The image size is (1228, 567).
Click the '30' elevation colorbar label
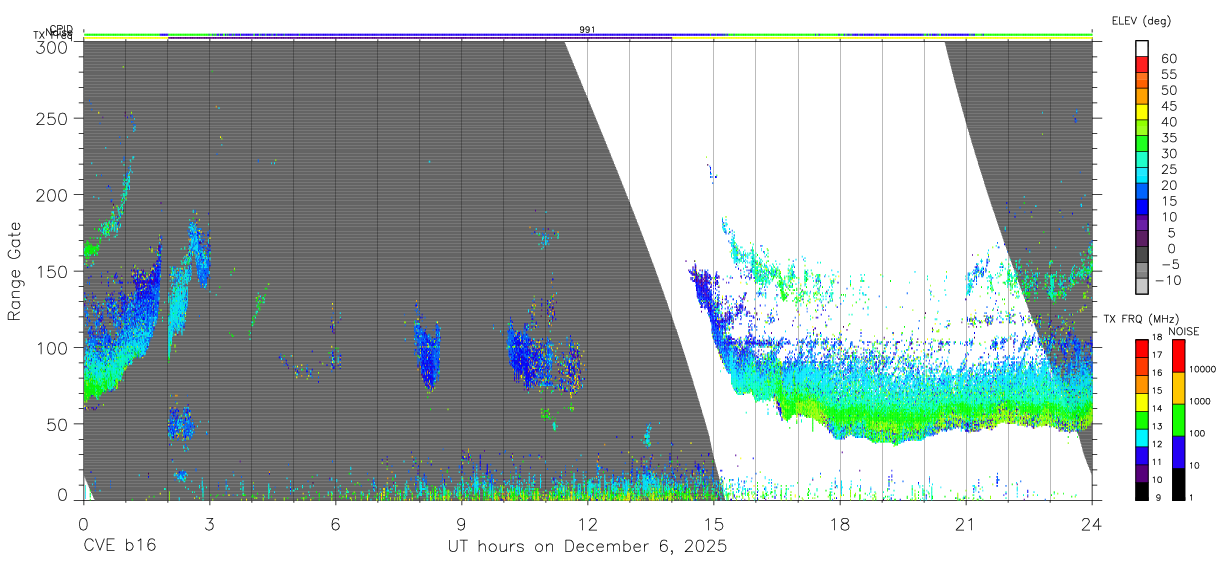[x=1169, y=153]
